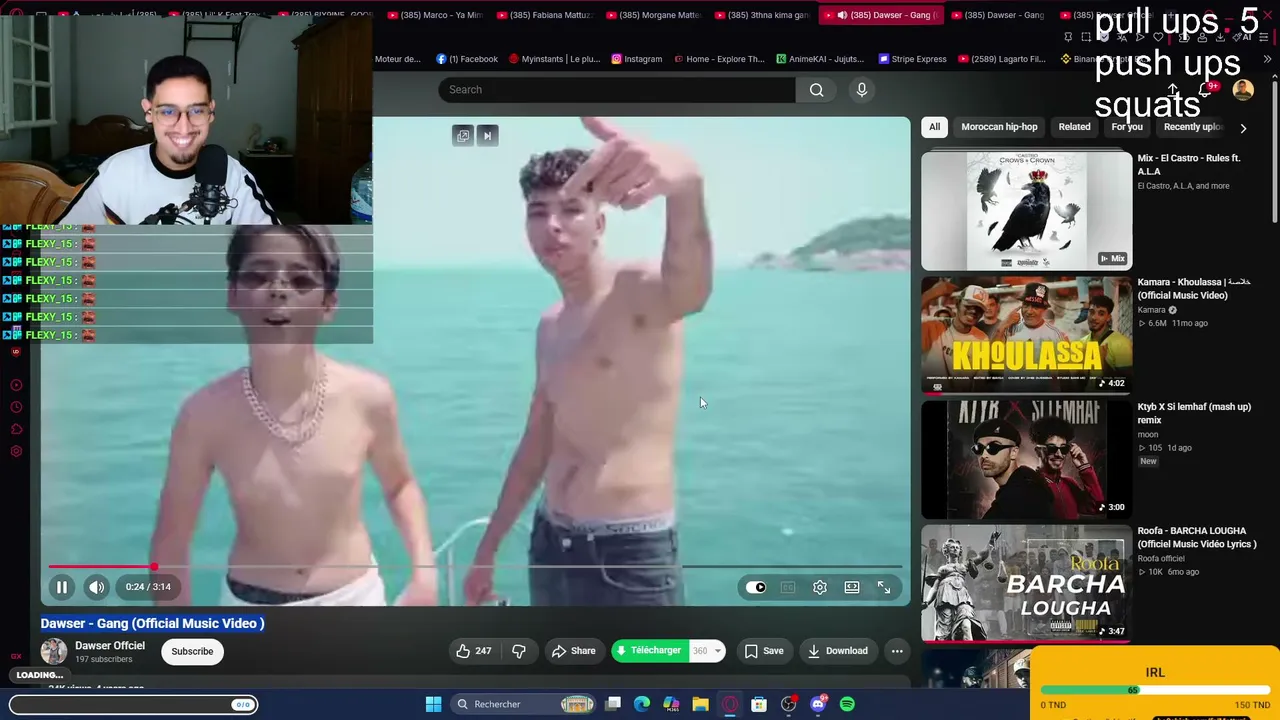
Task: Open the Opera GX sidebar history clock
Action: click(16, 407)
